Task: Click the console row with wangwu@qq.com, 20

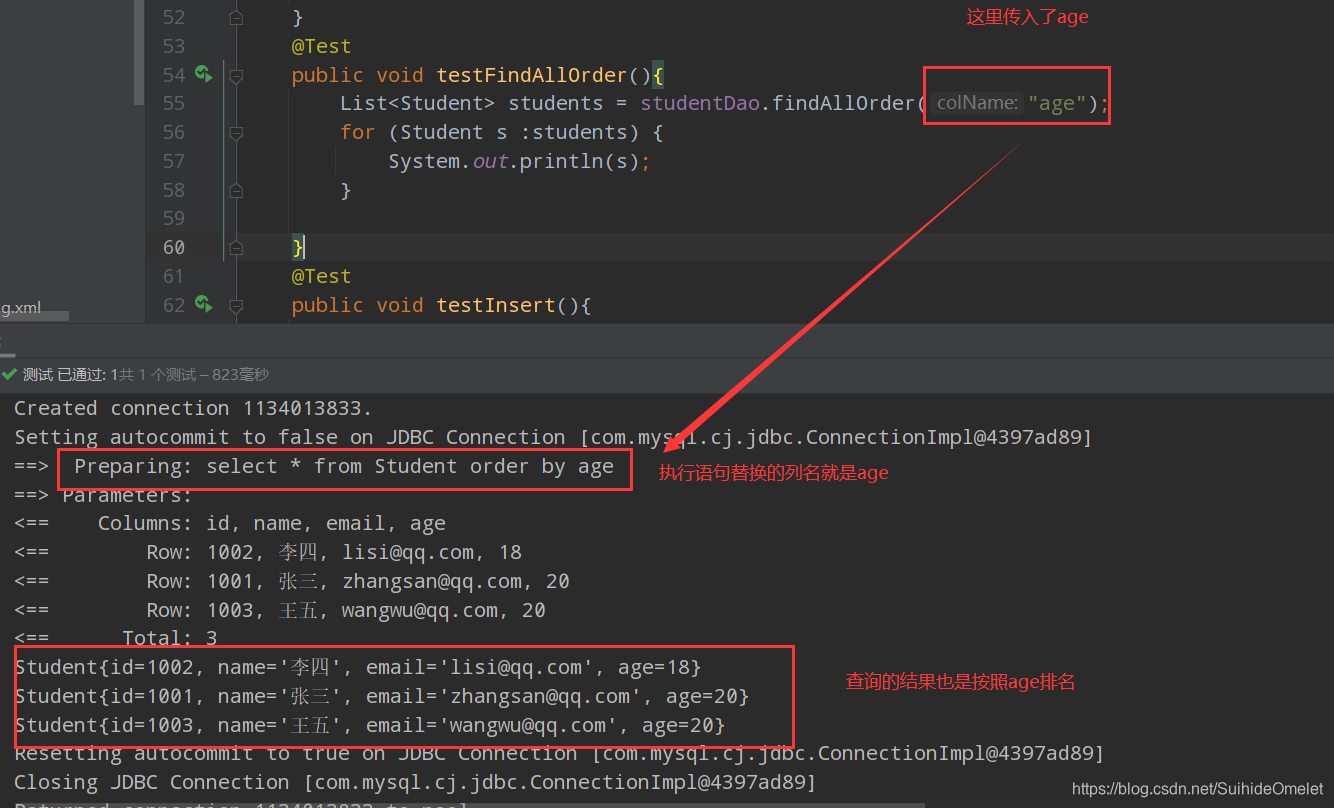Action: [280, 610]
